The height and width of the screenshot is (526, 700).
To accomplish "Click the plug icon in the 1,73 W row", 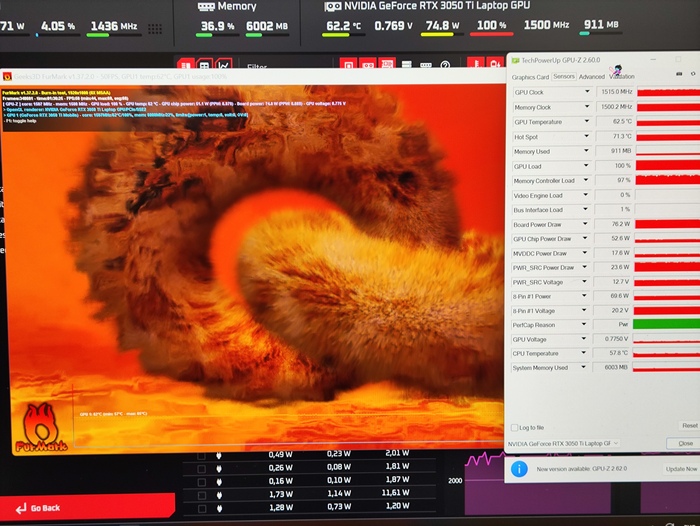I will (219, 495).
